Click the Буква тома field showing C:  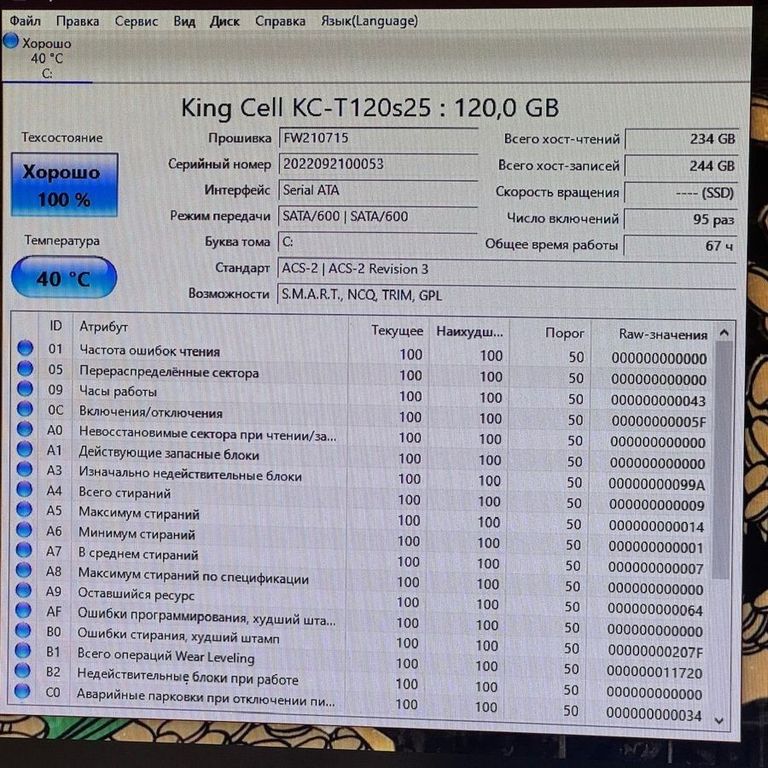click(x=377, y=242)
